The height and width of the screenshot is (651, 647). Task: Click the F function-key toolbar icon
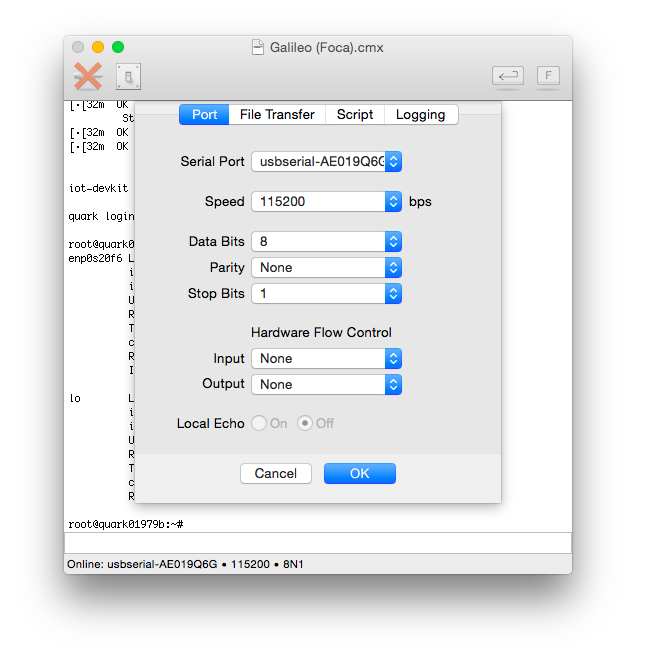(x=548, y=76)
